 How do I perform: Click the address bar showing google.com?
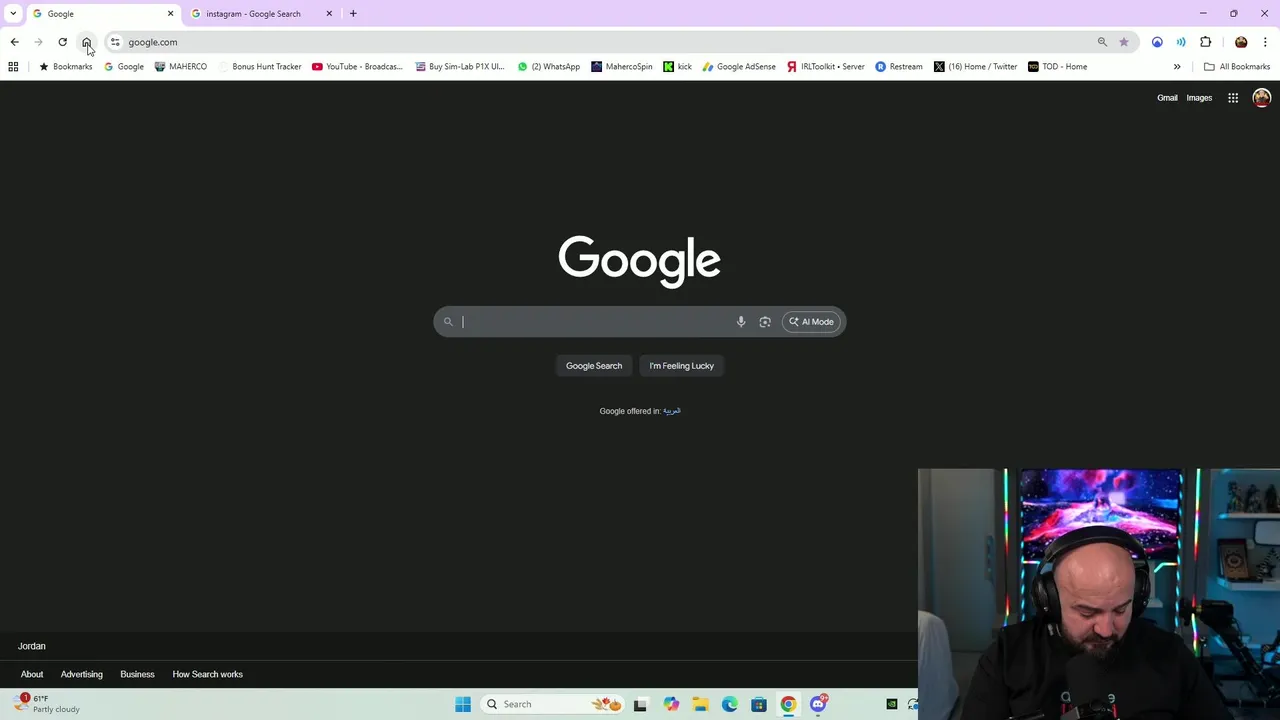point(600,42)
